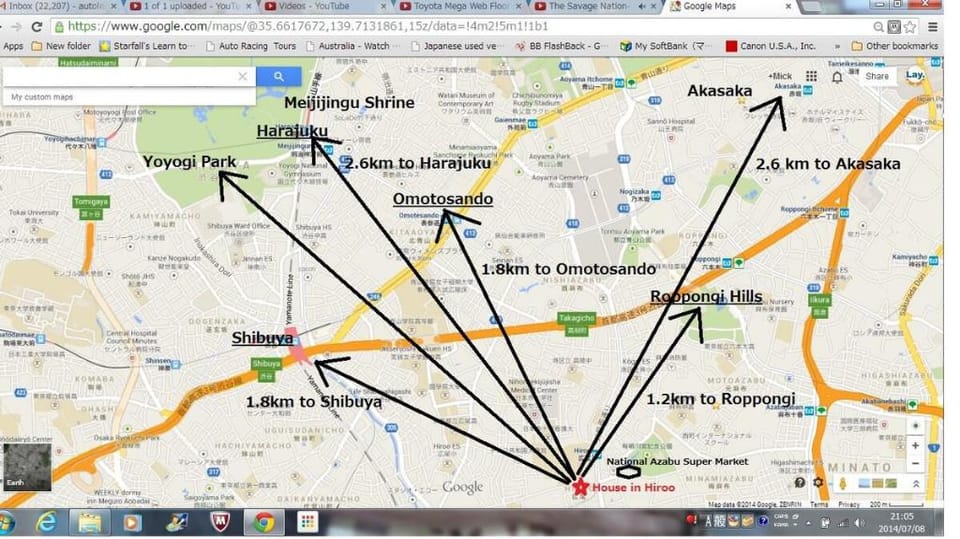
Task: Open Internet Explorer from the taskbar
Action: pyautogui.click(x=47, y=522)
